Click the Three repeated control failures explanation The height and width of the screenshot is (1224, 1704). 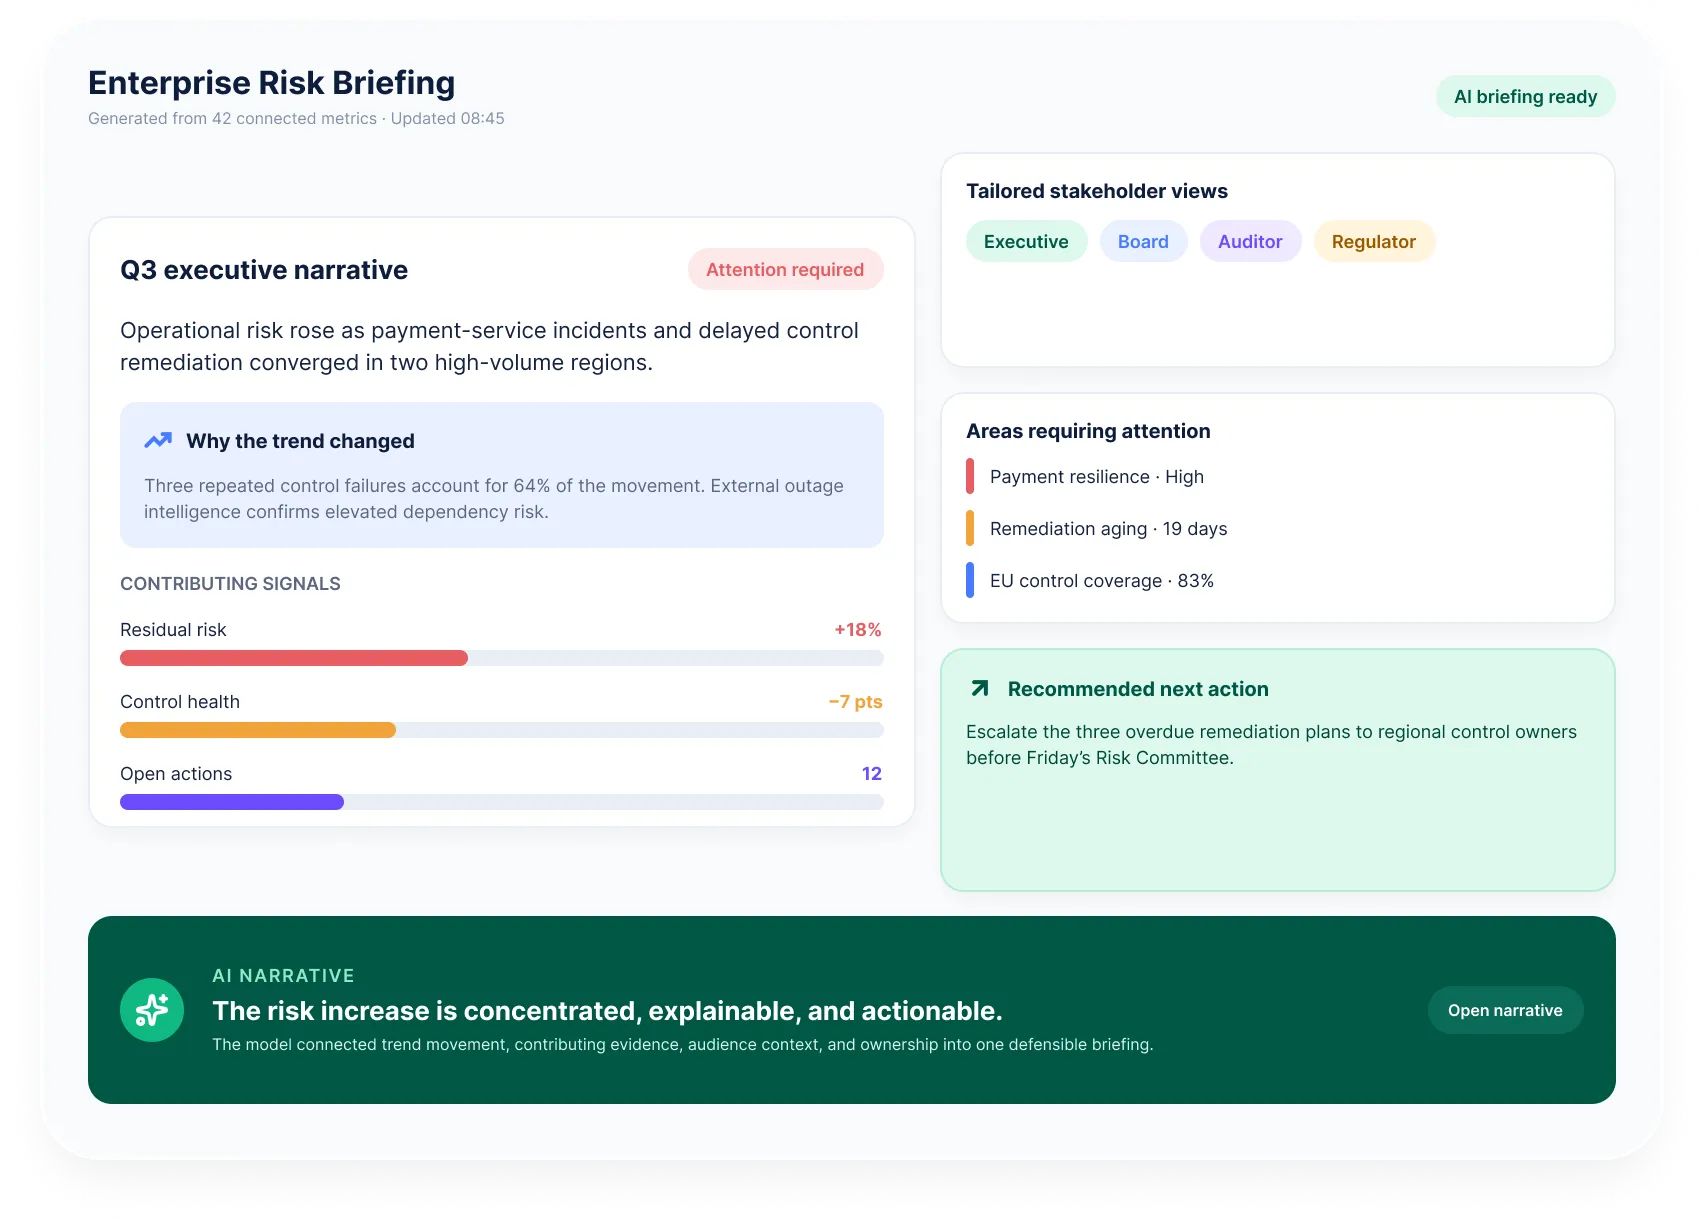(x=494, y=498)
